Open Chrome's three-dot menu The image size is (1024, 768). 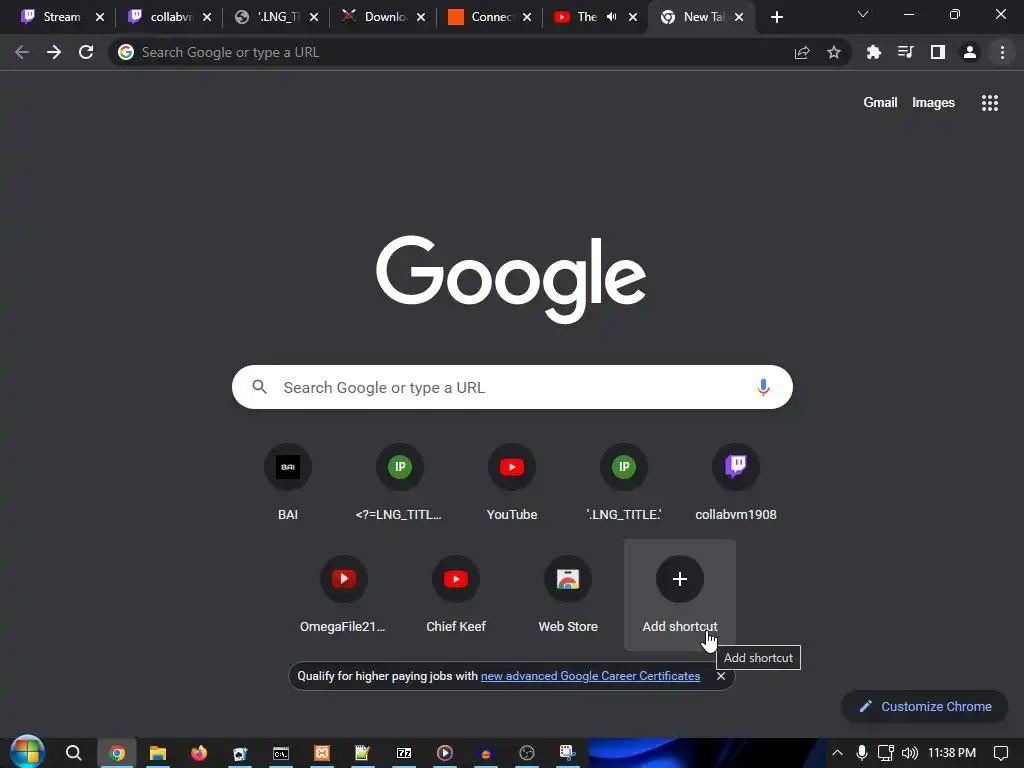click(x=1002, y=52)
